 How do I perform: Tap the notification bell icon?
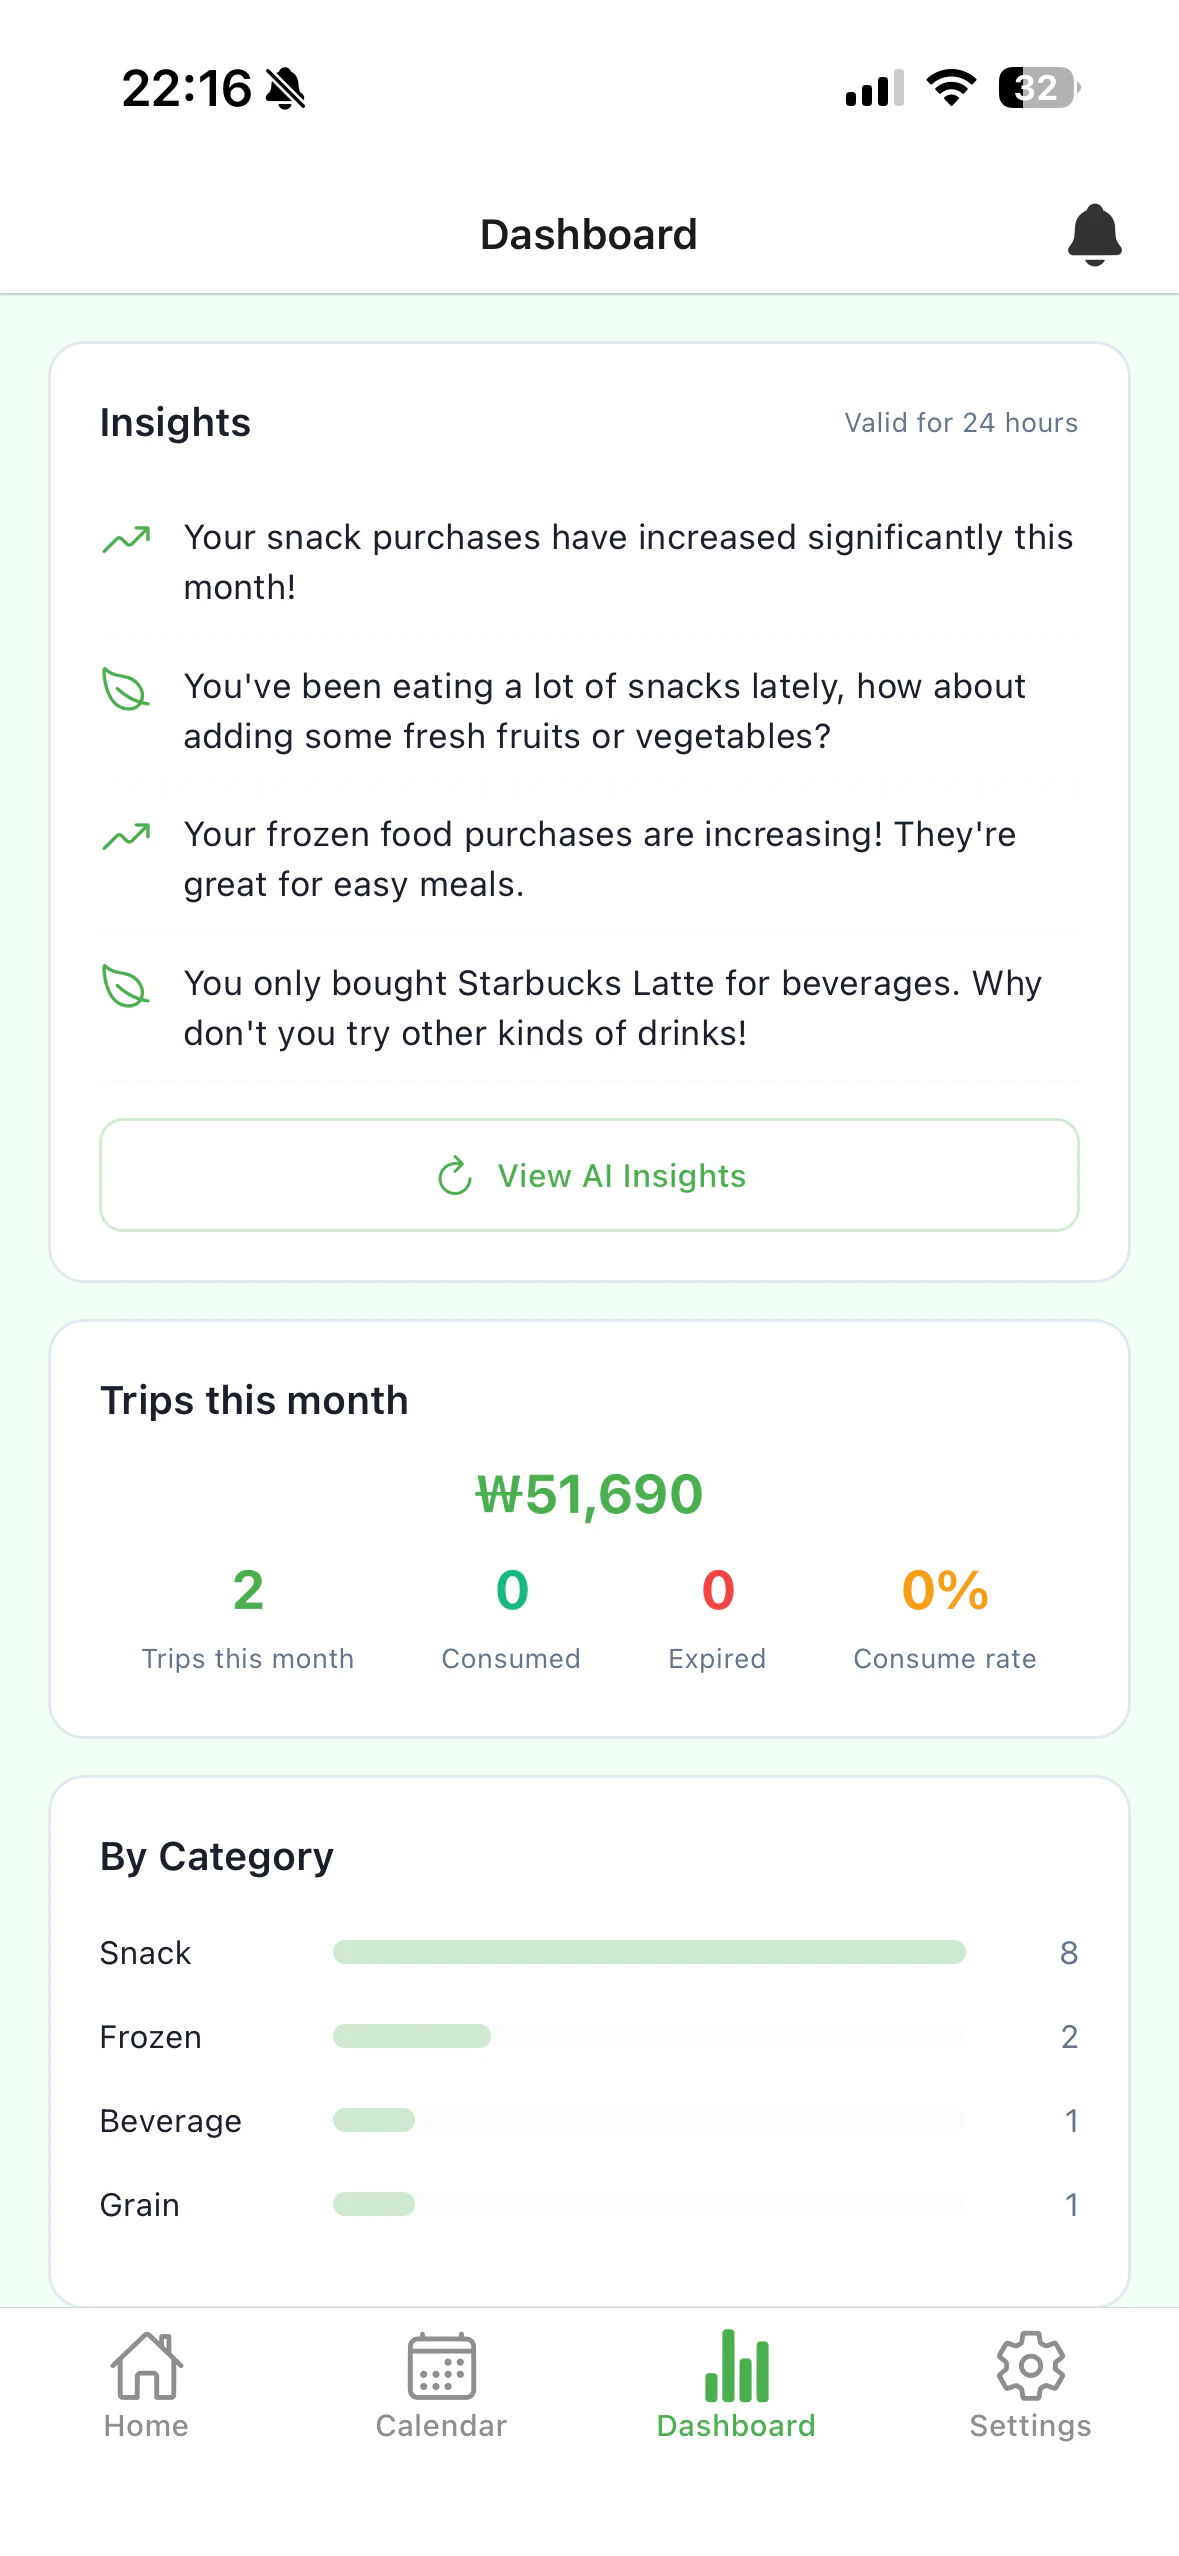[1094, 235]
